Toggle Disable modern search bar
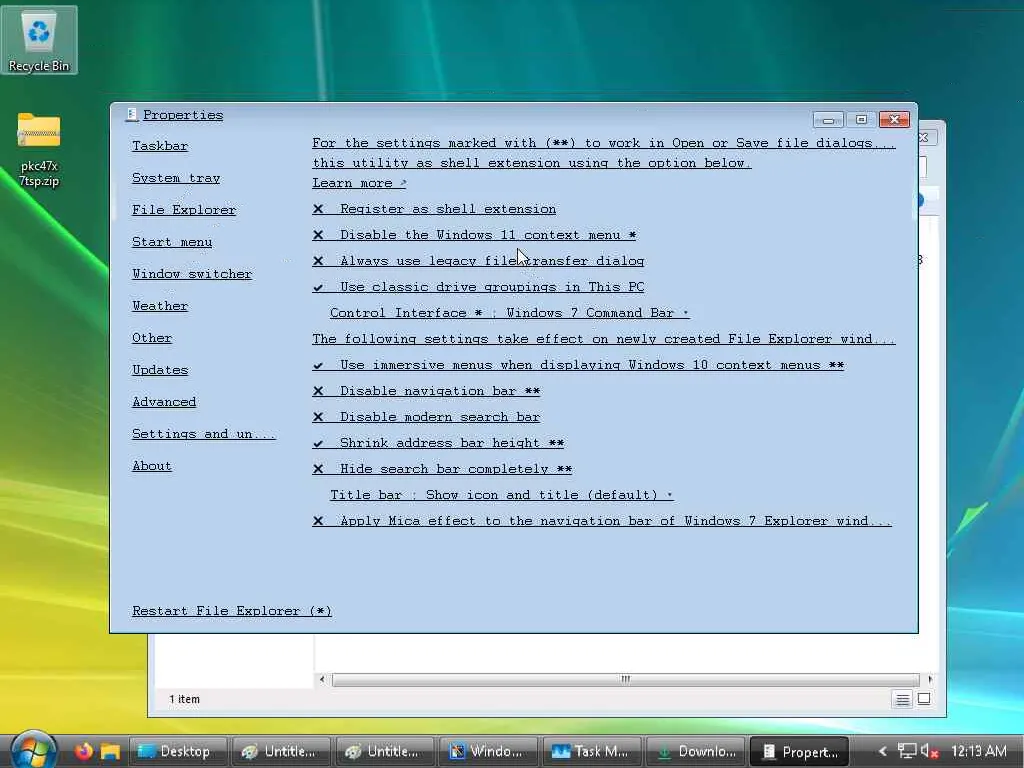 point(426,417)
